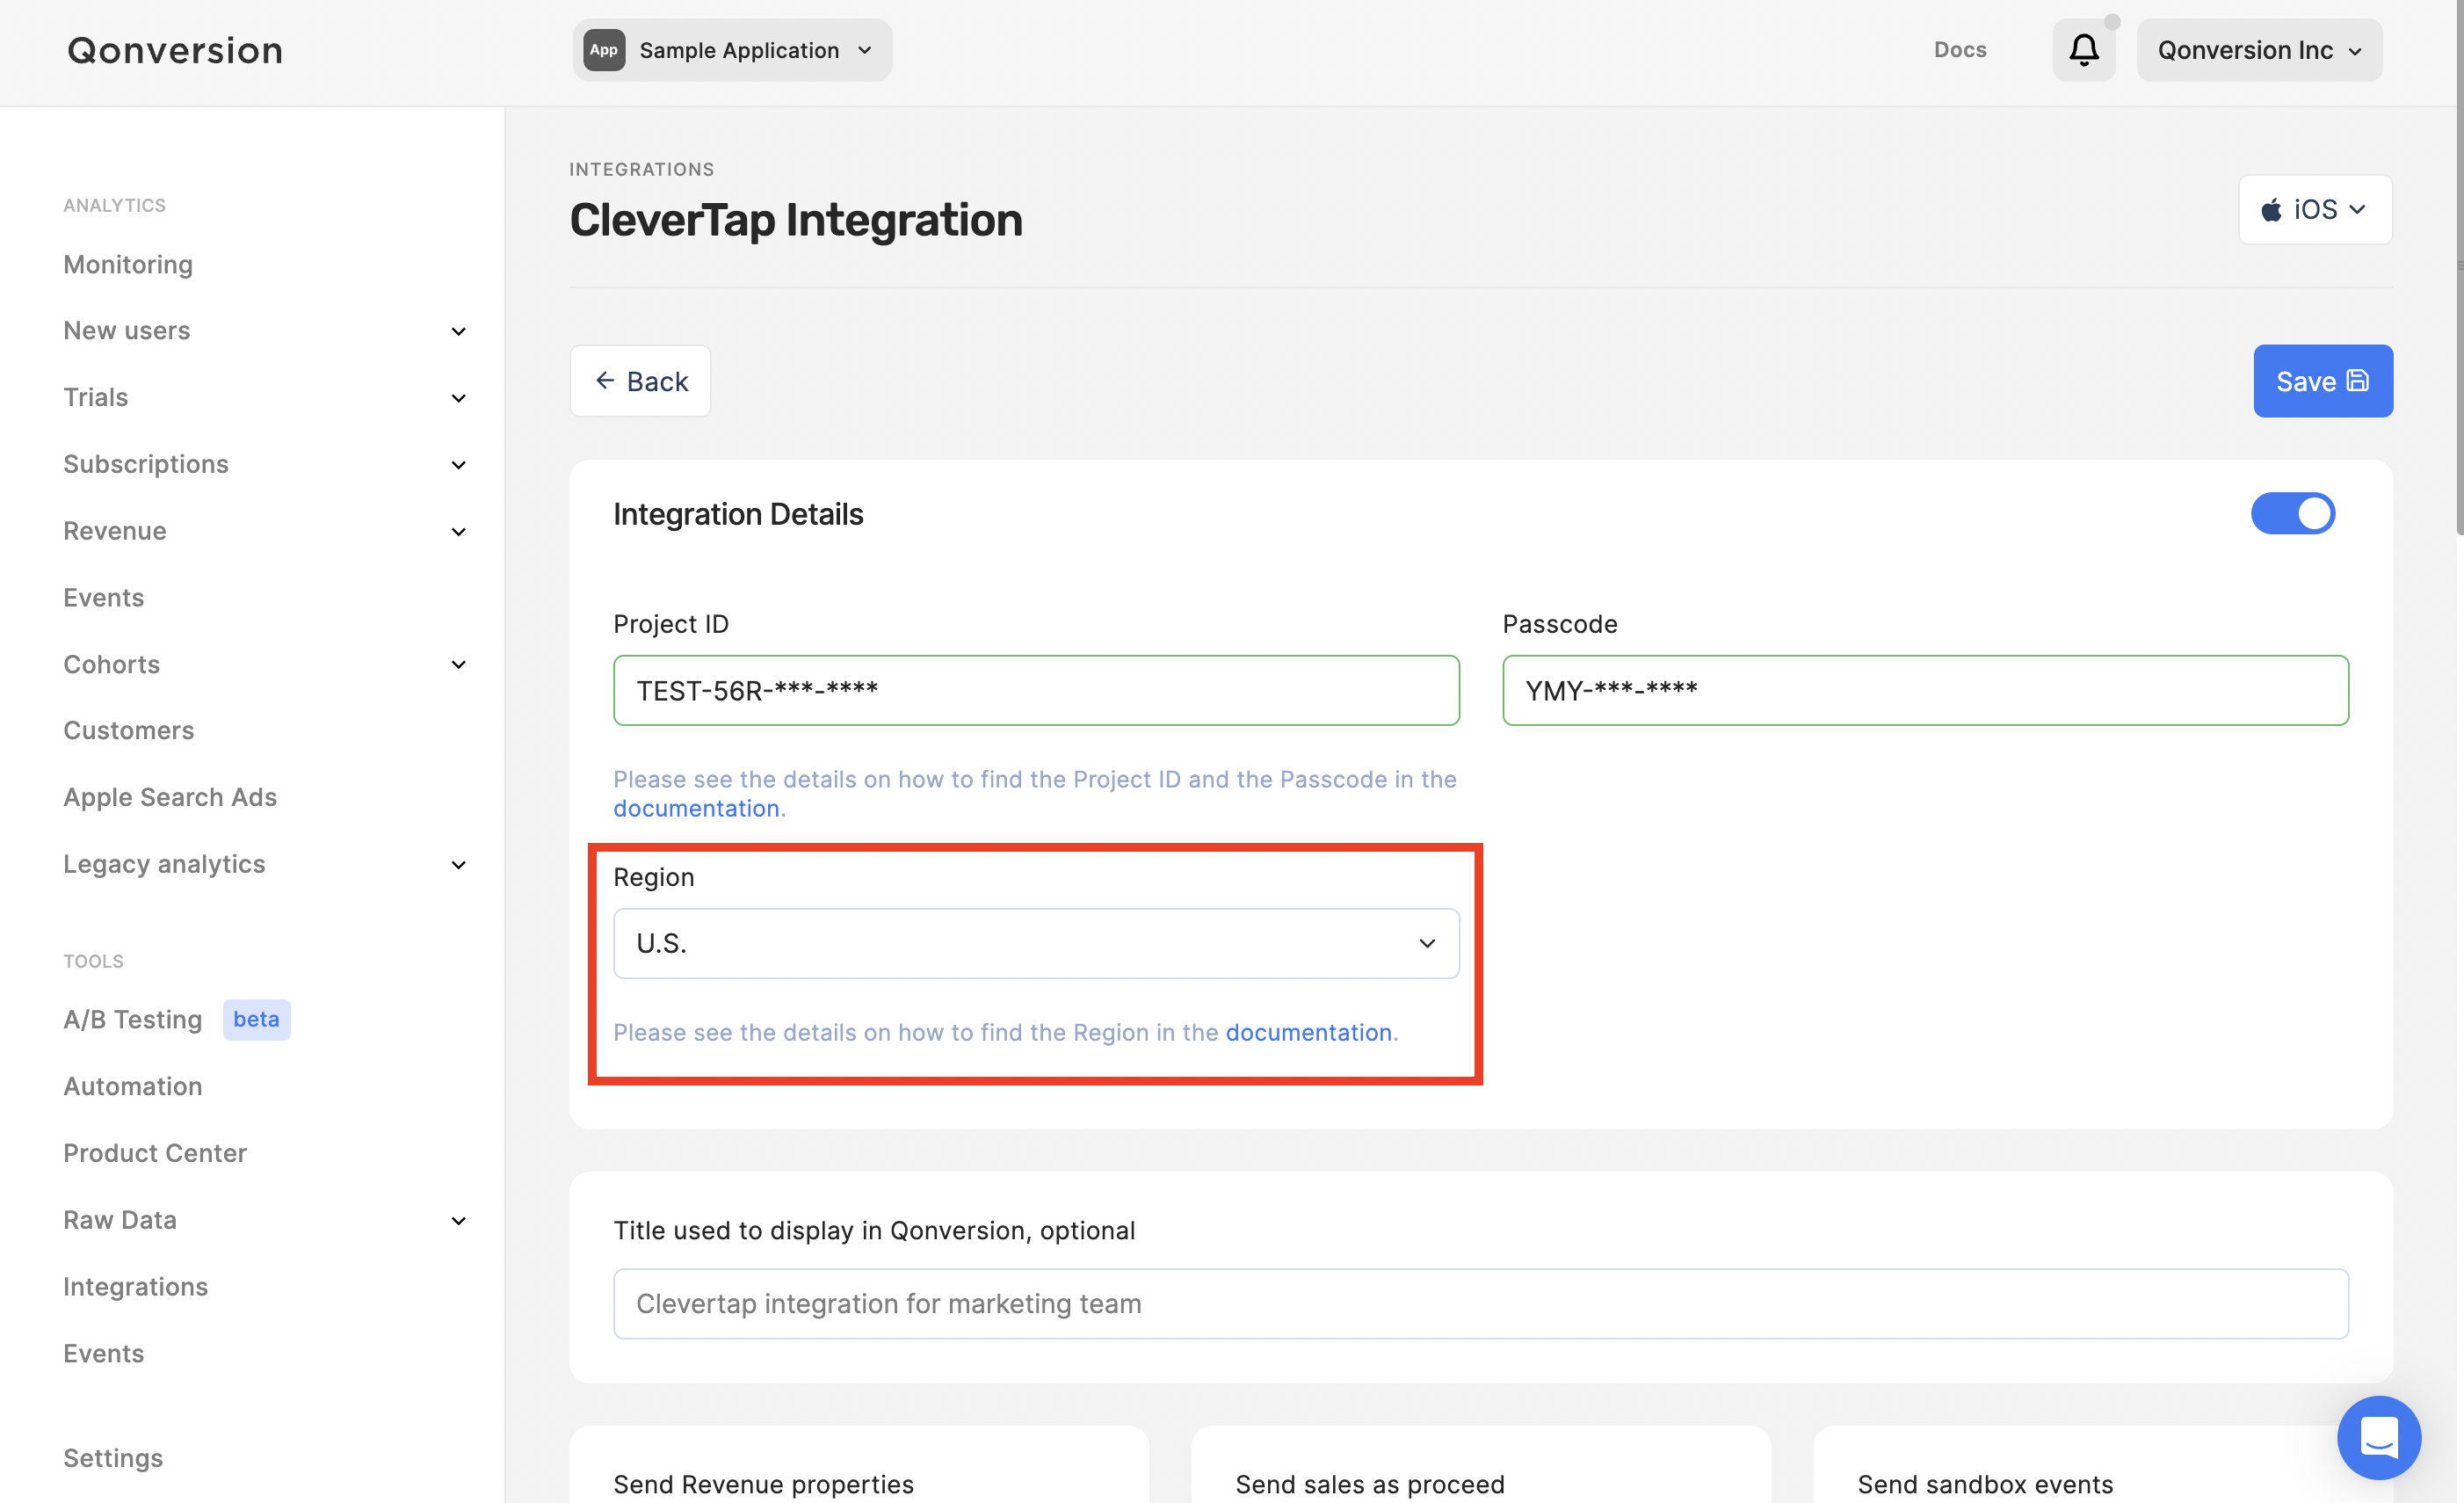Toggle the Integration Details switch
Screen dimensions: 2464x1503
tap(2292, 513)
